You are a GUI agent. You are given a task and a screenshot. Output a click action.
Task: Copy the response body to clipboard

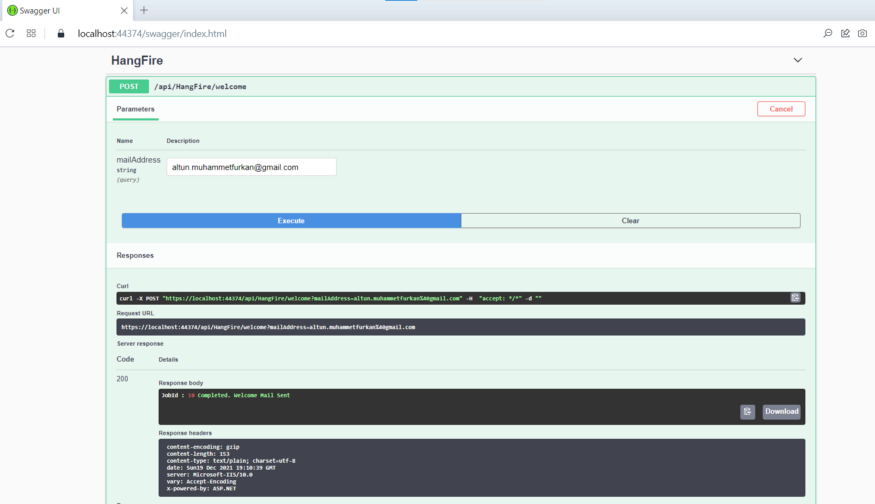(747, 412)
